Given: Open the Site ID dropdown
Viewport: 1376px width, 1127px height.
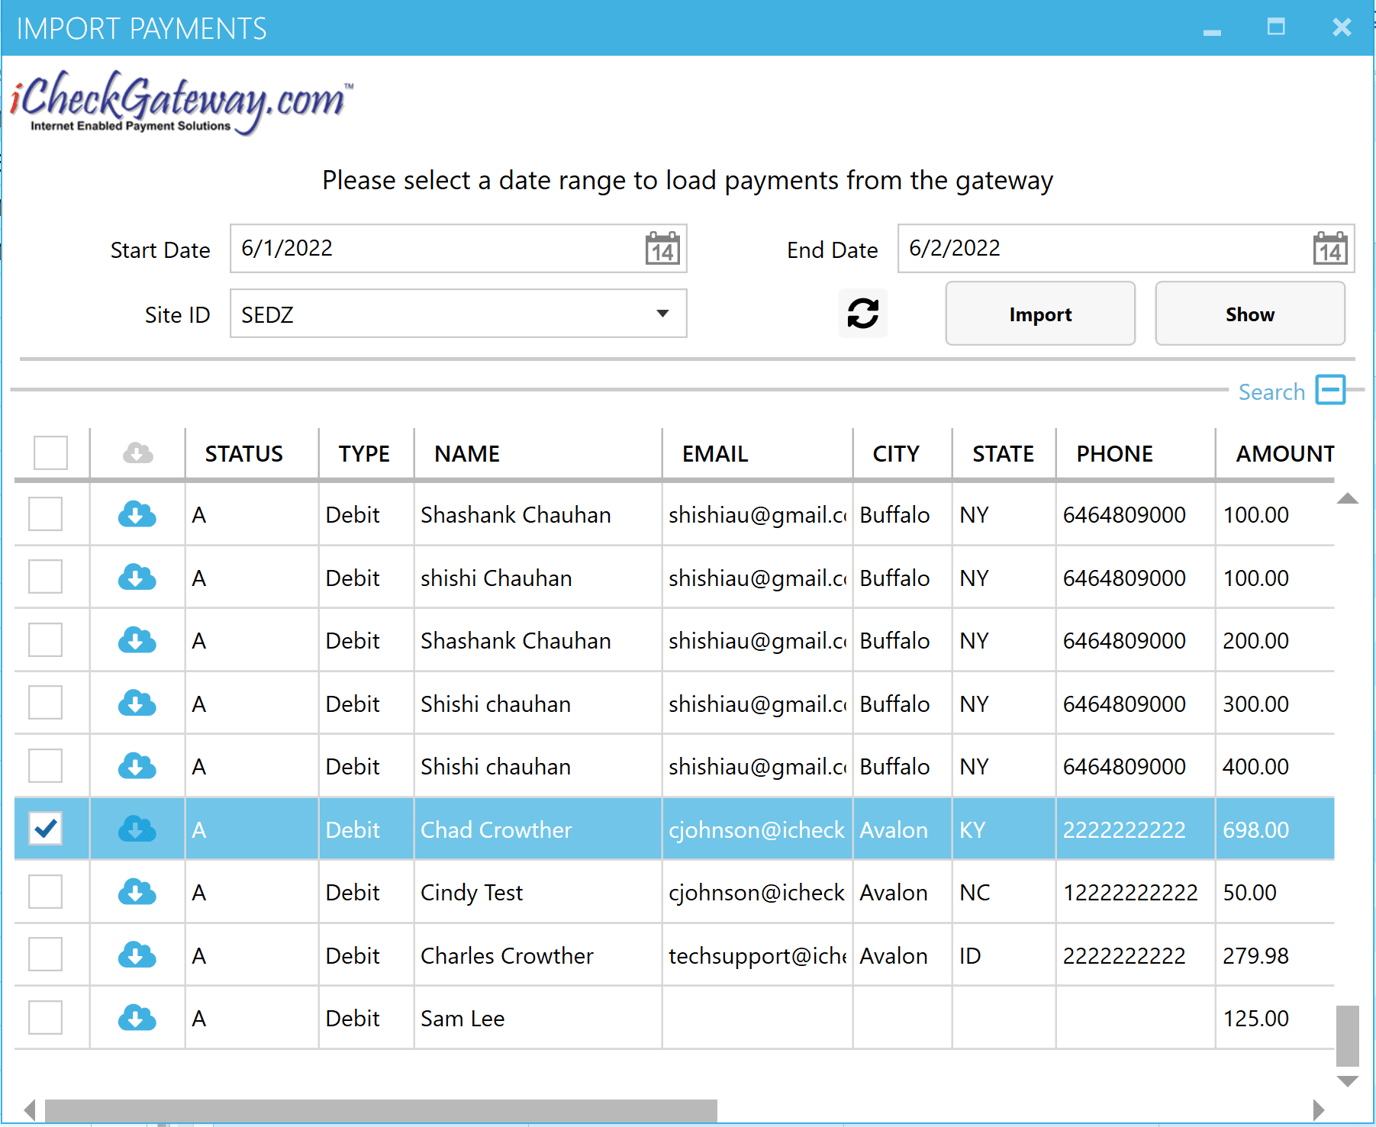Looking at the screenshot, I should tap(661, 313).
